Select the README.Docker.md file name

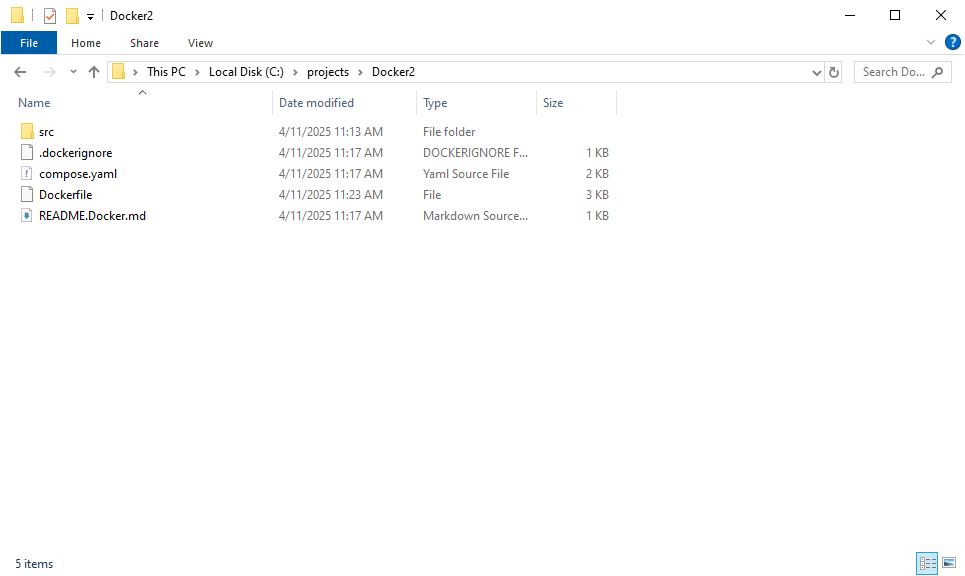[92, 215]
